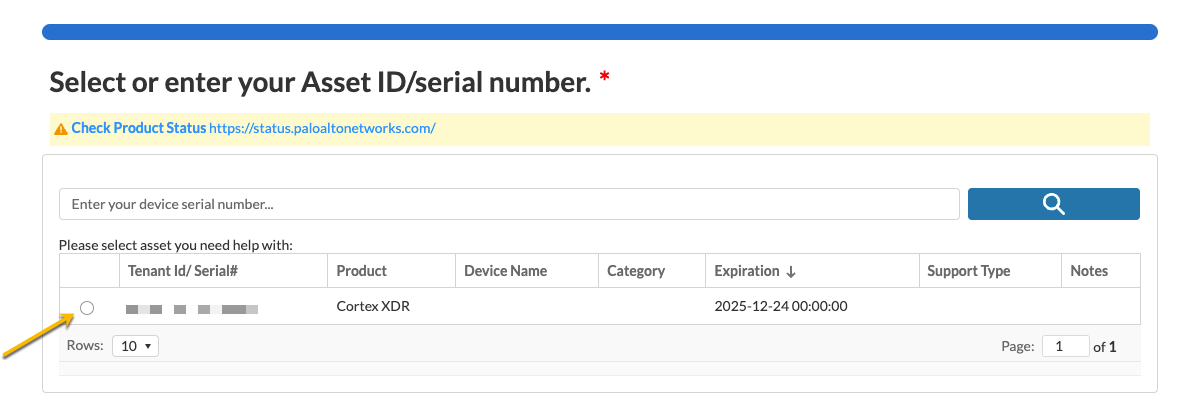The width and height of the screenshot is (1182, 407).
Task: Open the Check Product Status link
Action: pos(139,129)
